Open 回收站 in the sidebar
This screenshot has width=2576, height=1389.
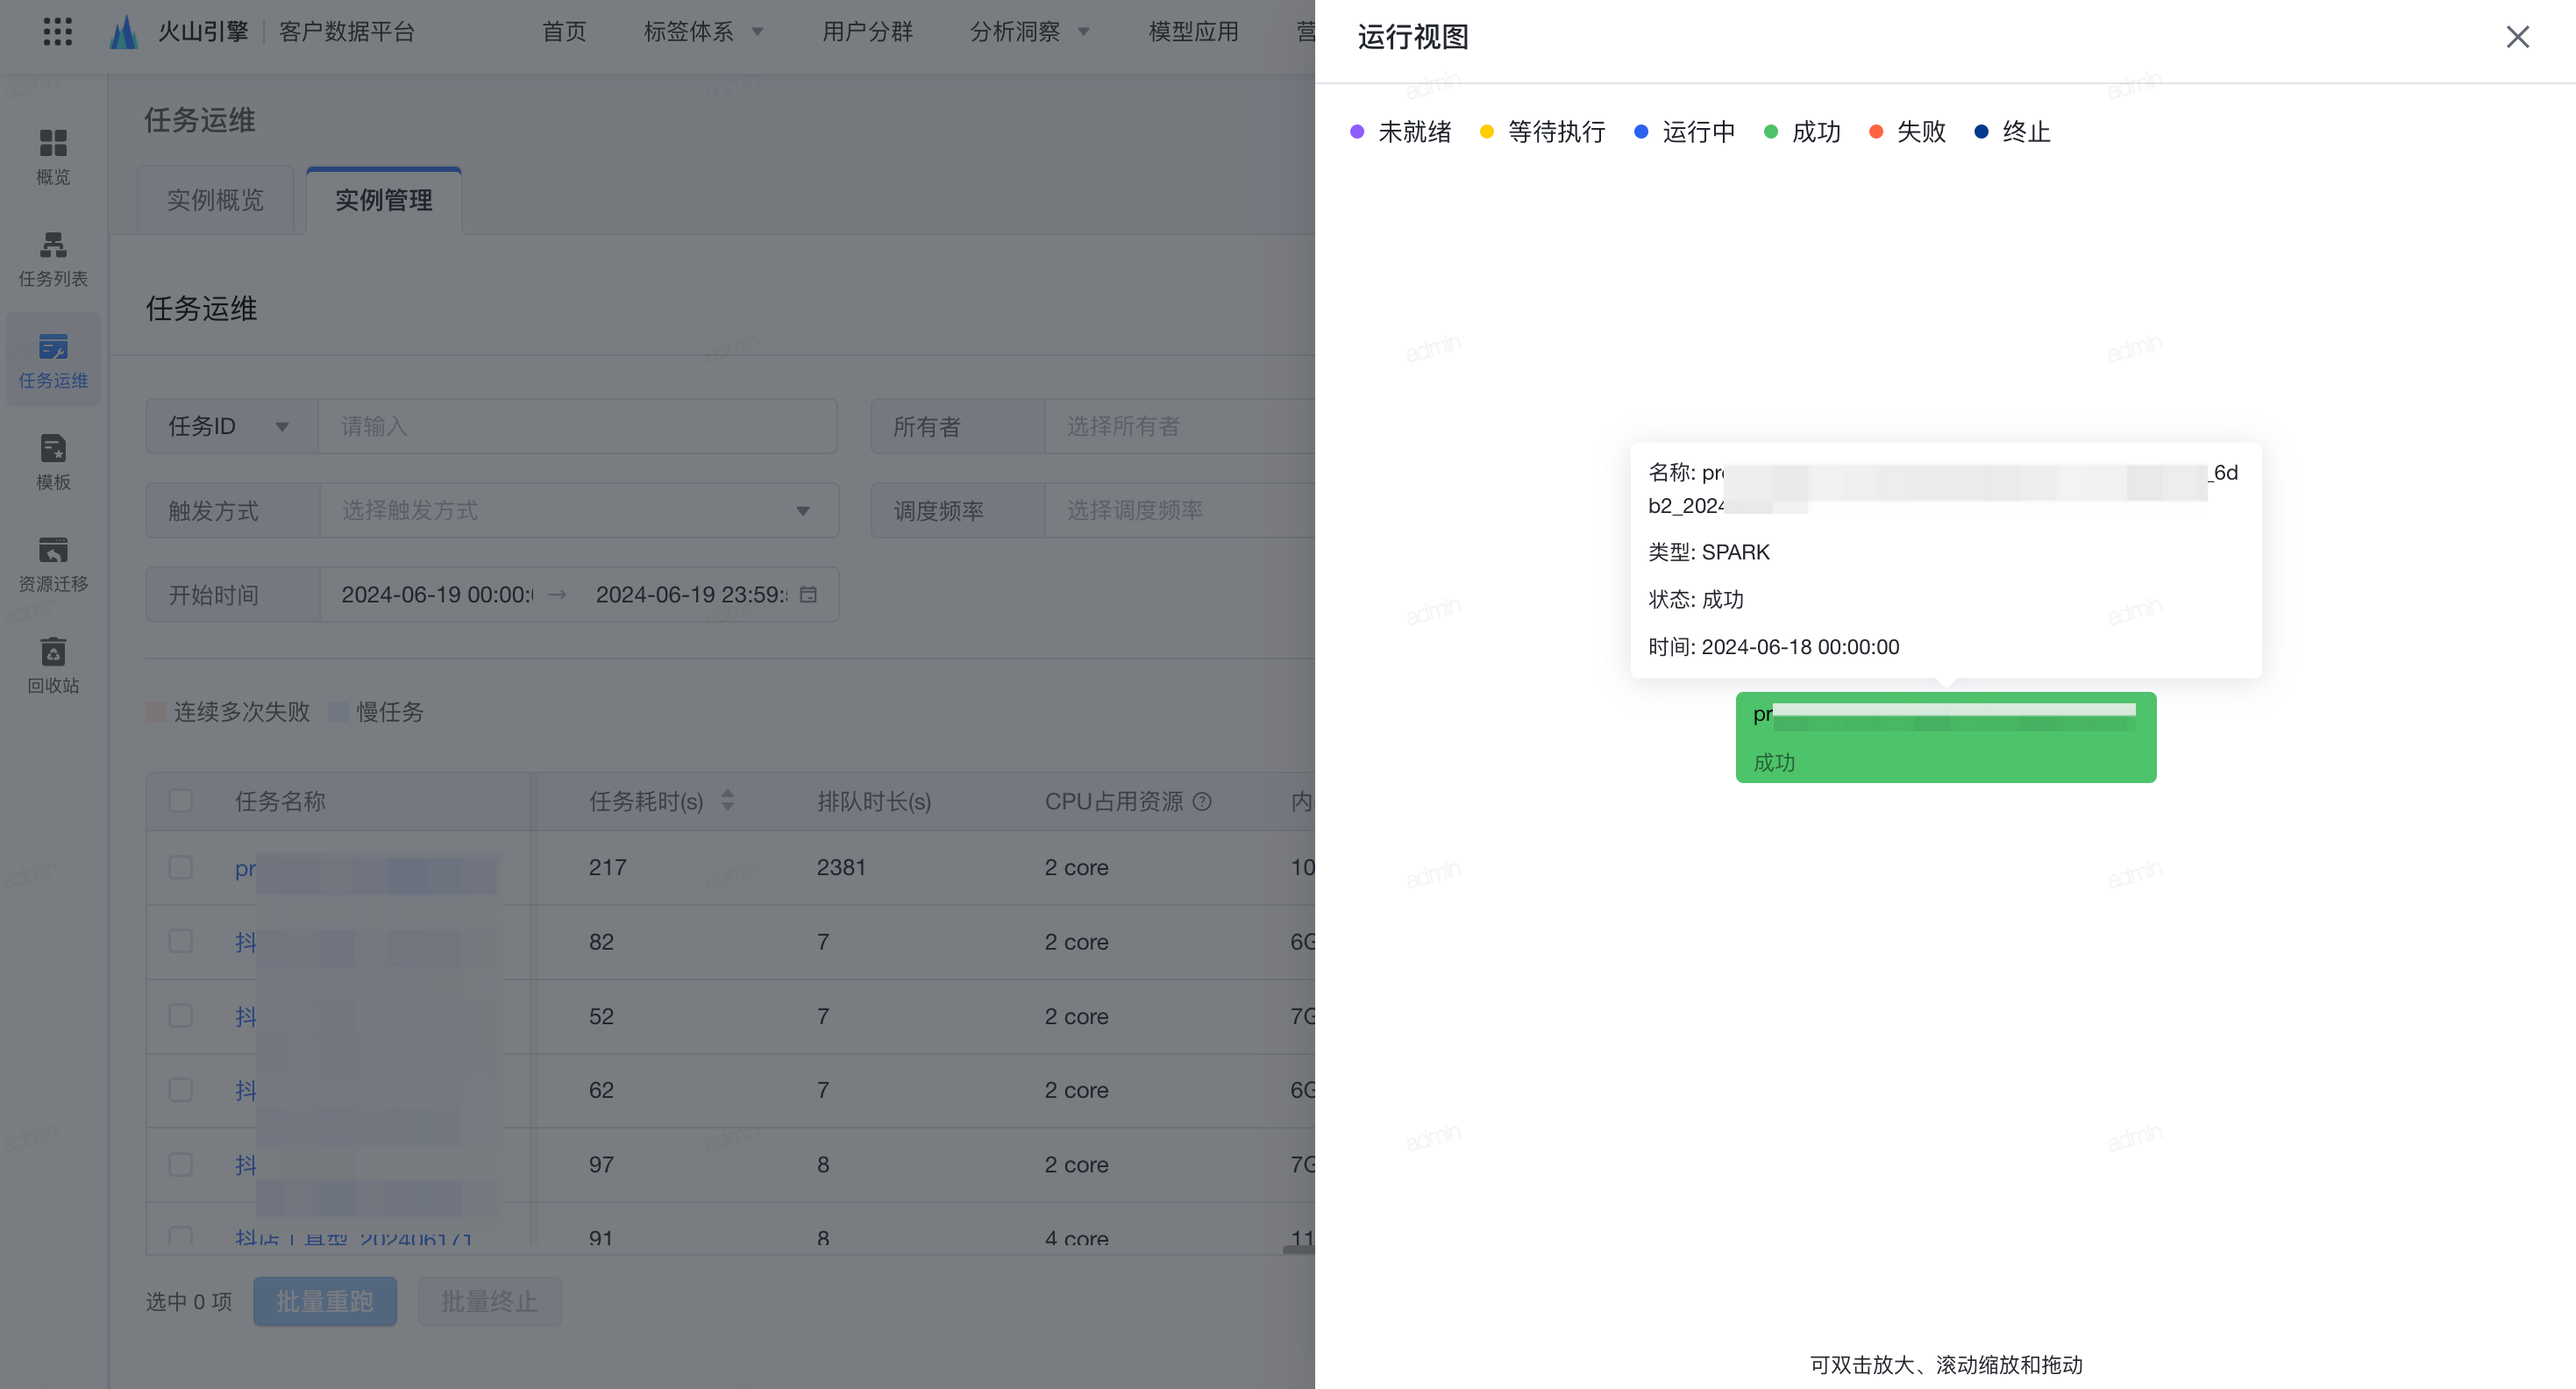53,665
